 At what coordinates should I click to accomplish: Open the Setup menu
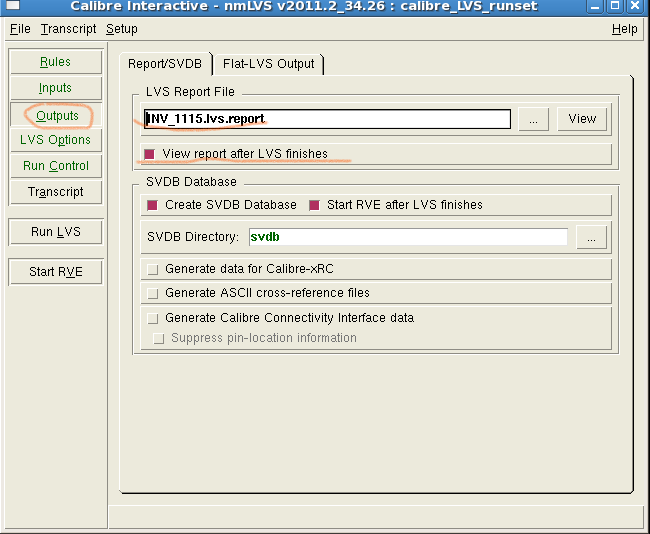point(121,29)
